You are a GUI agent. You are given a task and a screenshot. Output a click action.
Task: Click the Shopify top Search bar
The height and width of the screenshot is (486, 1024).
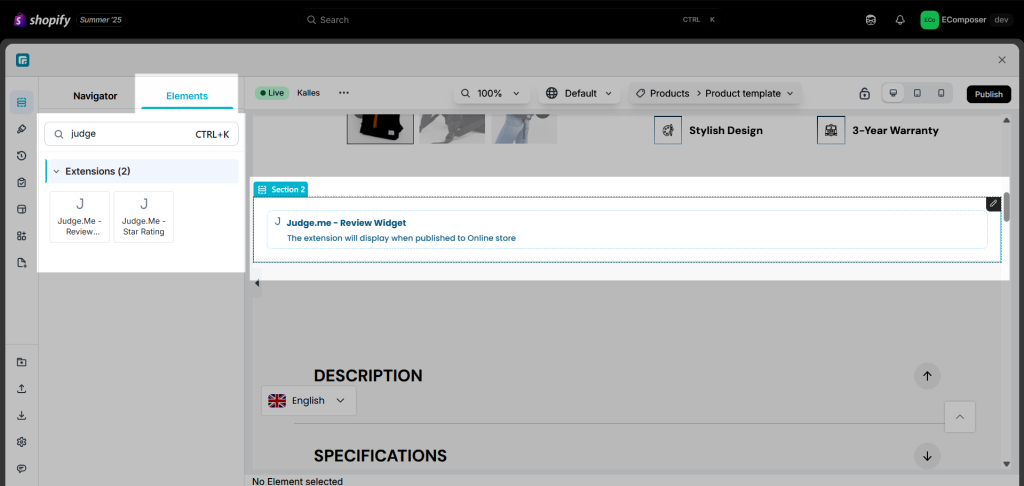[511, 20]
